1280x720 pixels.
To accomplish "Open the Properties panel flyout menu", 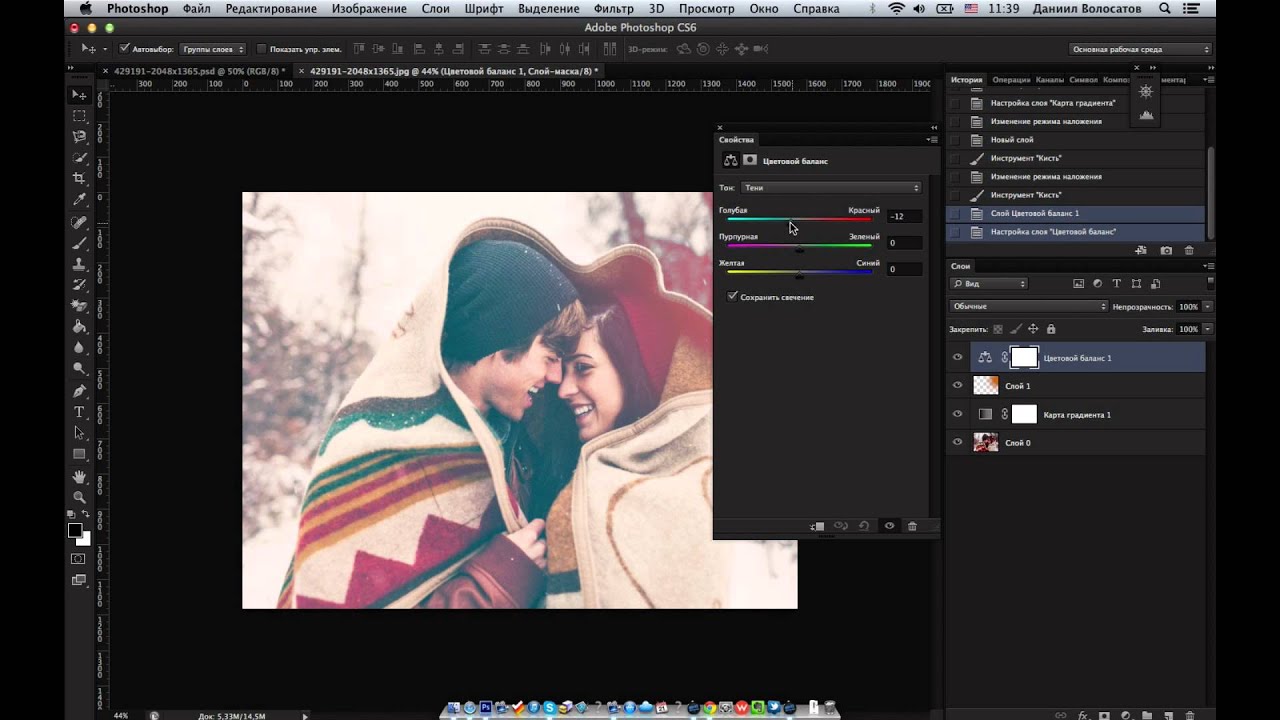I will [x=933, y=140].
